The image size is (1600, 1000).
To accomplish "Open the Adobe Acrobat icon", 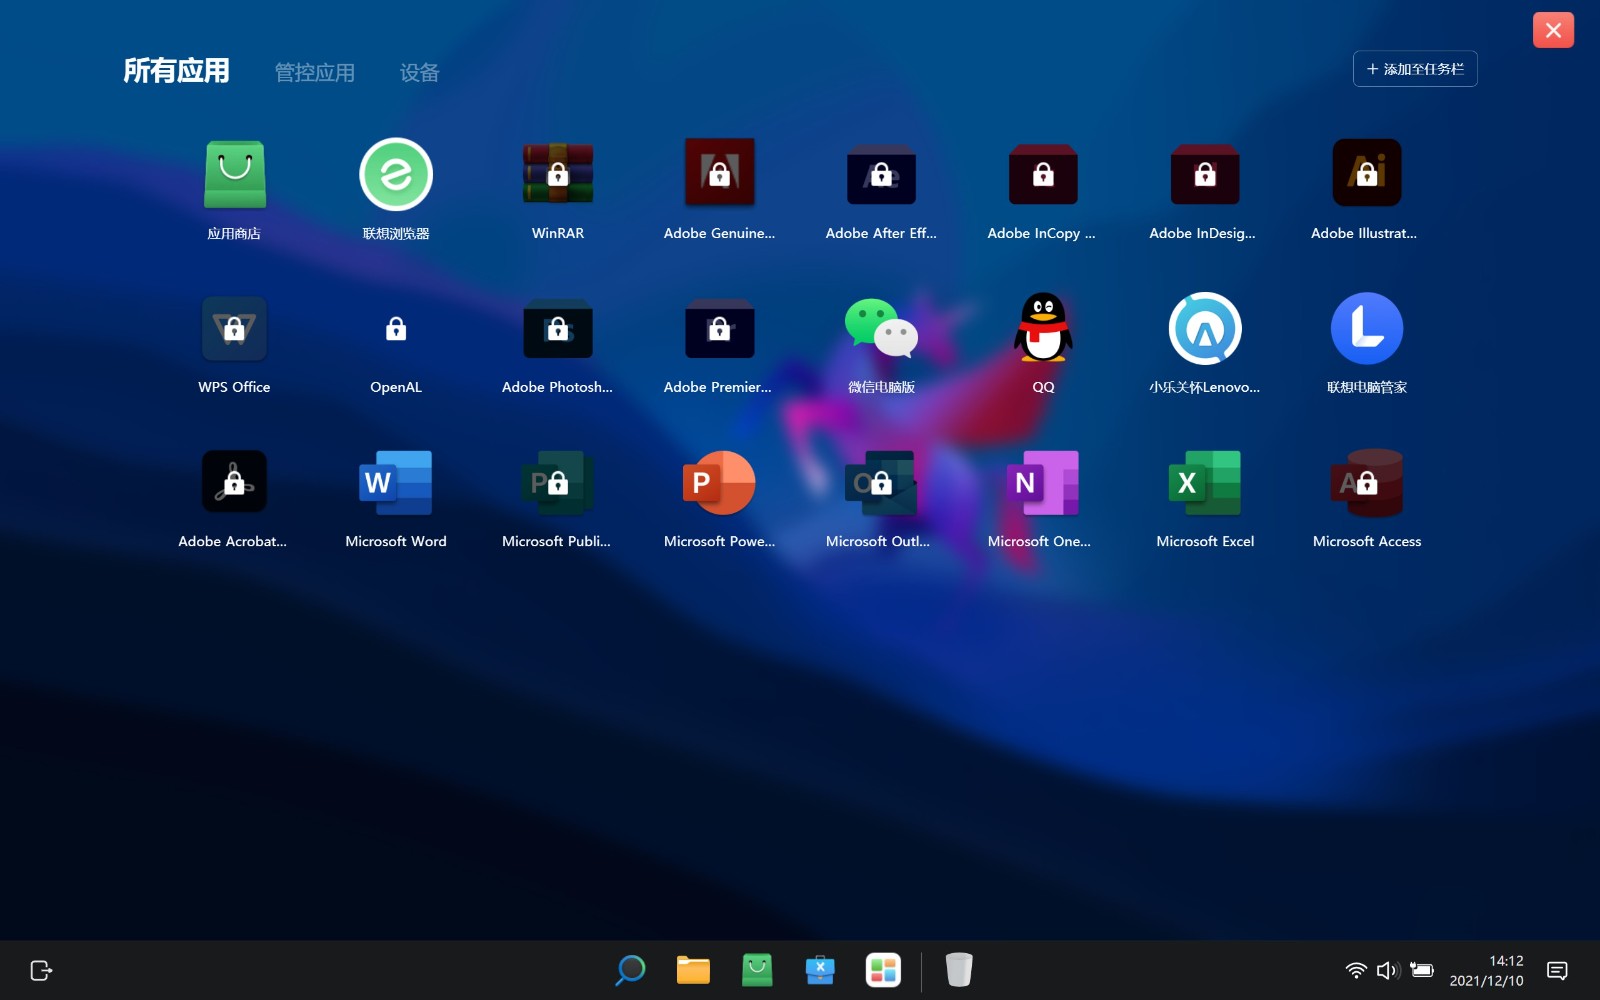I will [x=234, y=482].
